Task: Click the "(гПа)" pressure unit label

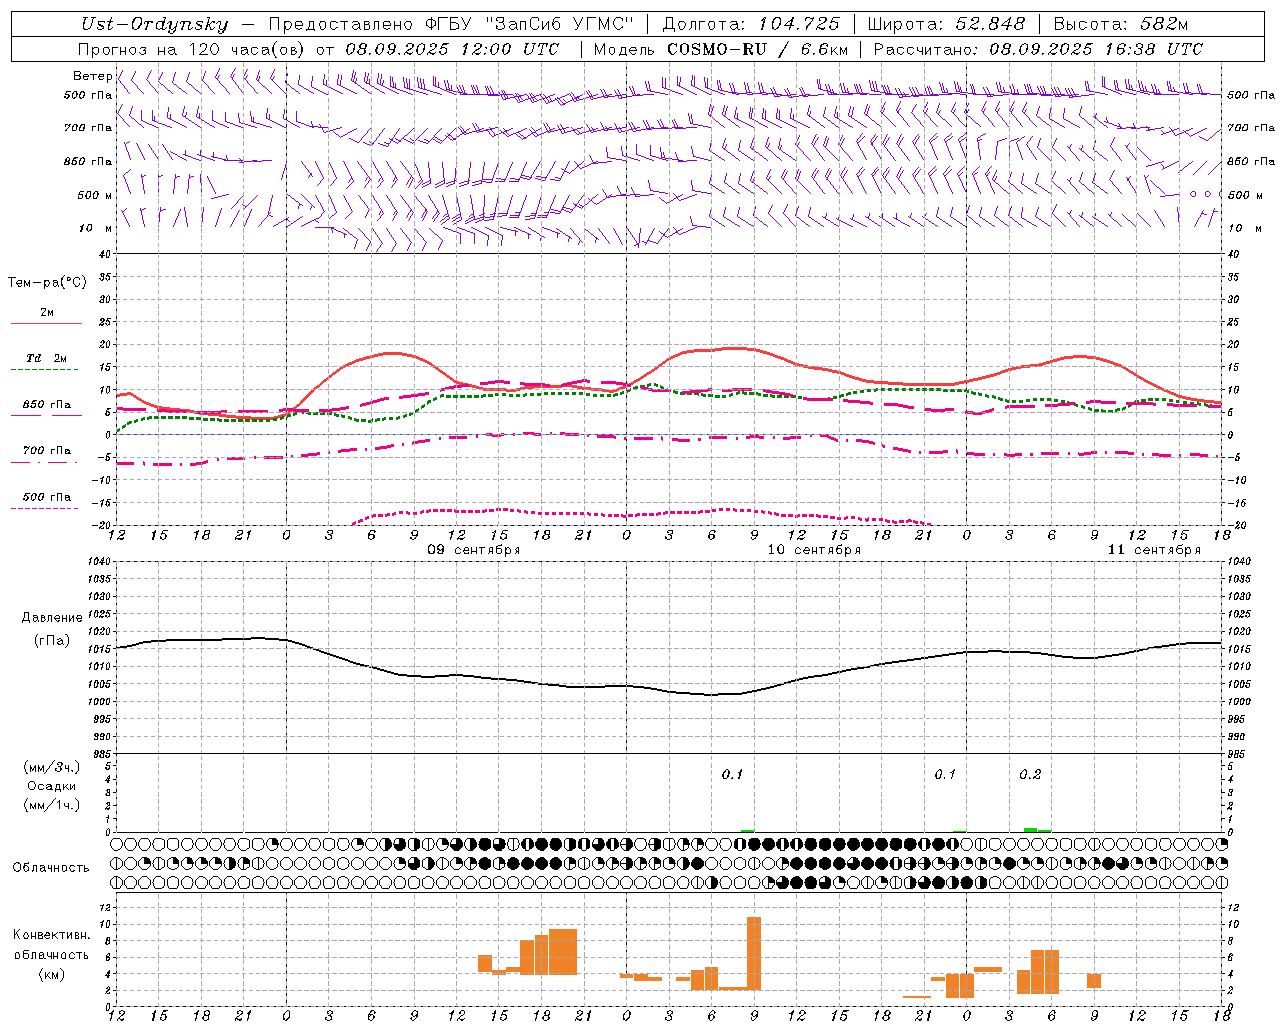Action: (51, 641)
